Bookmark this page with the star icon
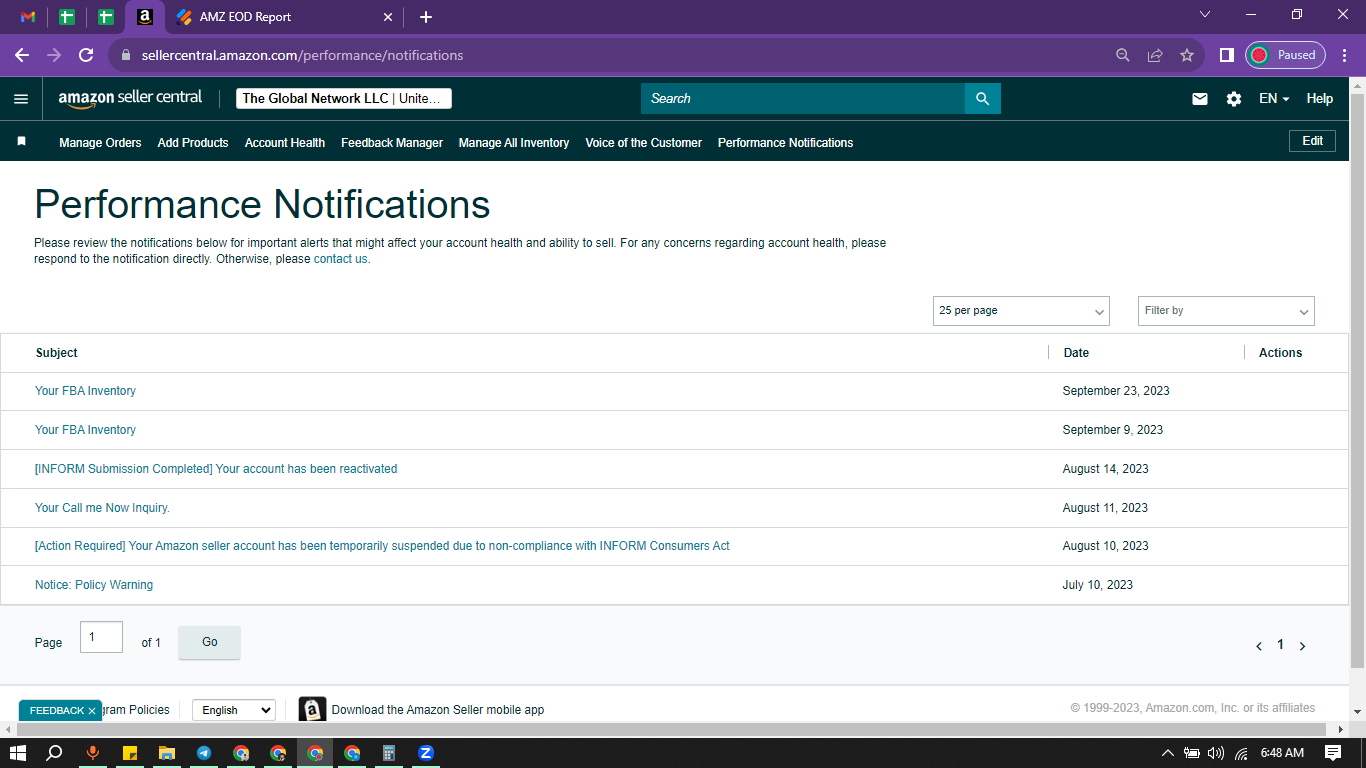 pos(1187,55)
